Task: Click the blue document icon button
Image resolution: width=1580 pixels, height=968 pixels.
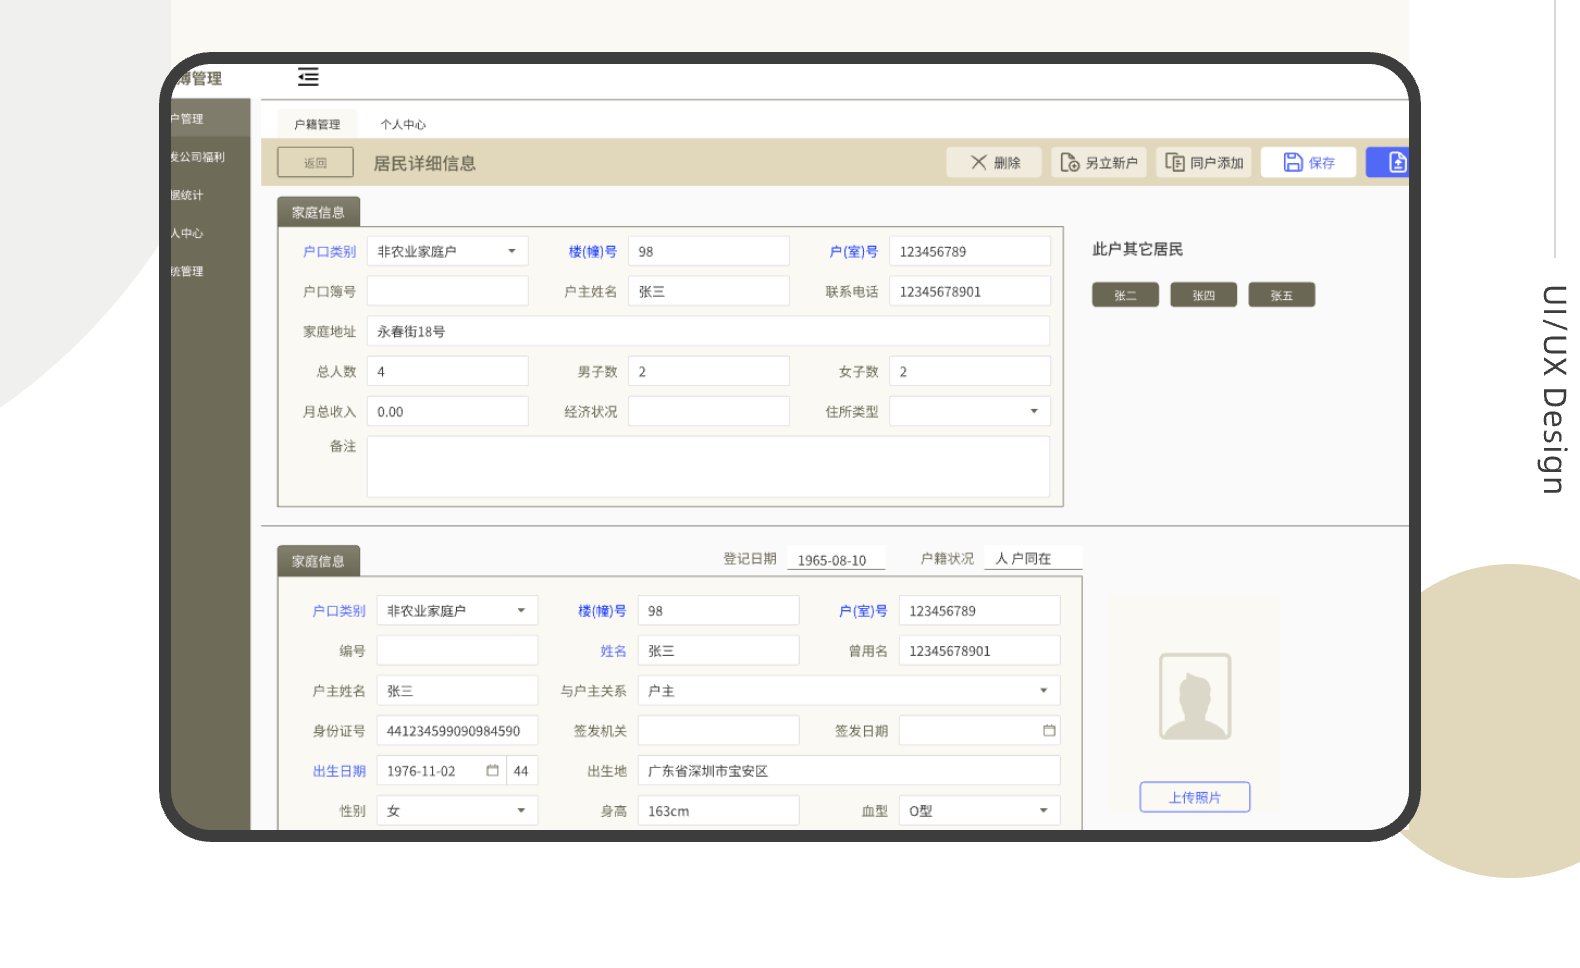Action: pos(1396,162)
